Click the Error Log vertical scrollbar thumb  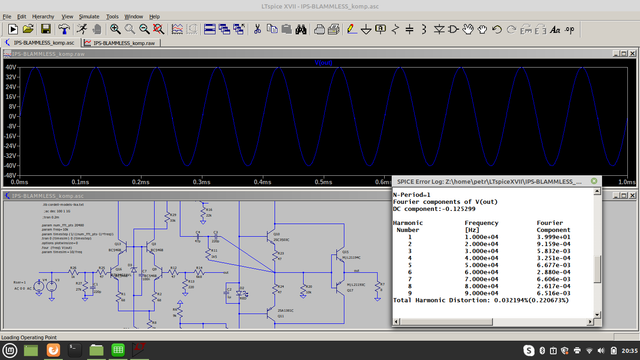click(597, 269)
